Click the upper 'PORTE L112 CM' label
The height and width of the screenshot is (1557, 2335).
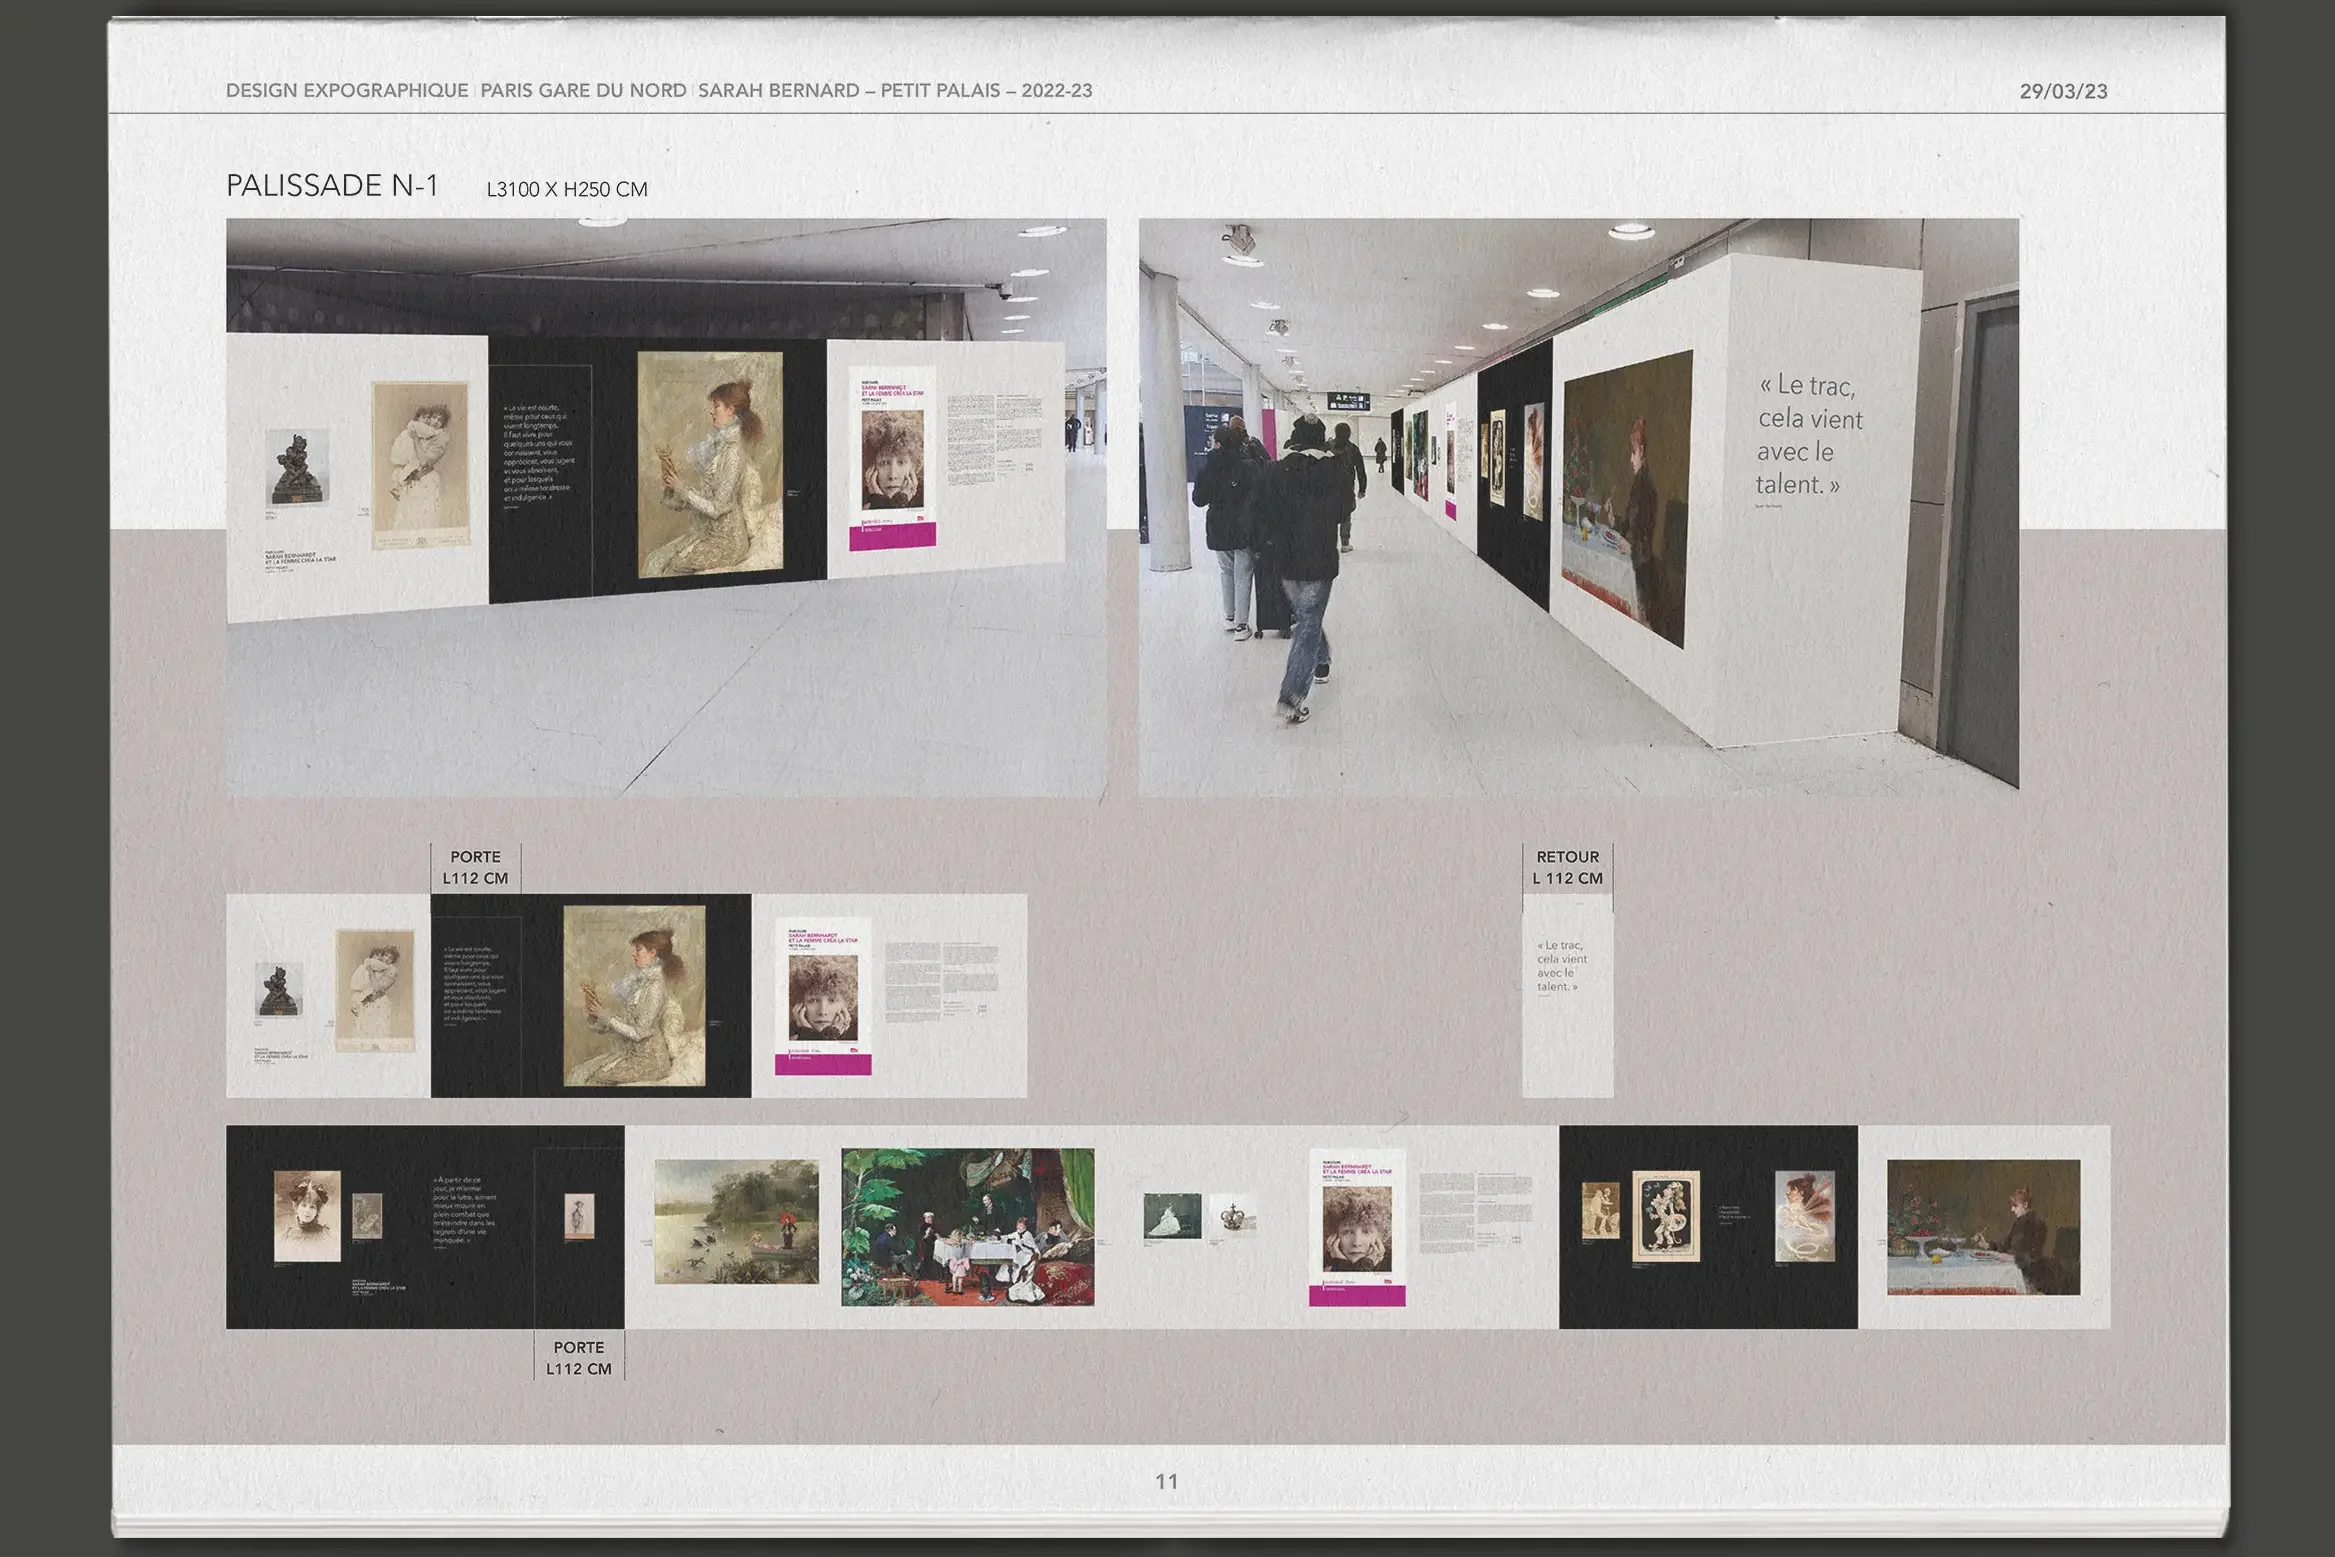tap(475, 868)
